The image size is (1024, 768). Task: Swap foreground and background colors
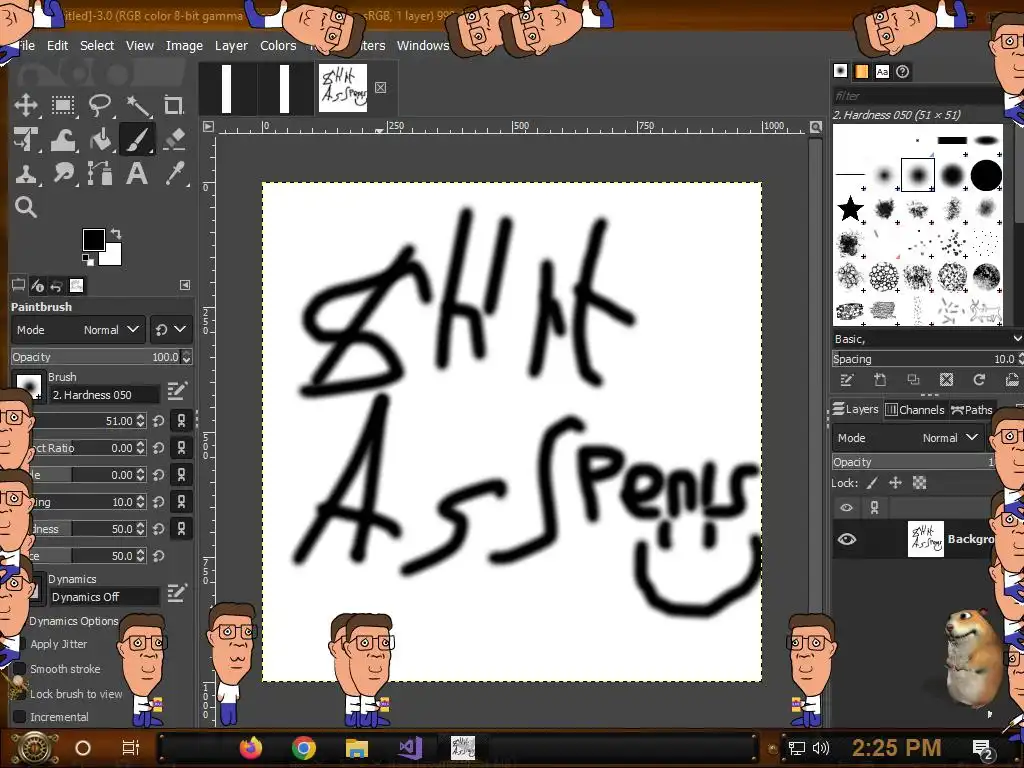tap(116, 233)
